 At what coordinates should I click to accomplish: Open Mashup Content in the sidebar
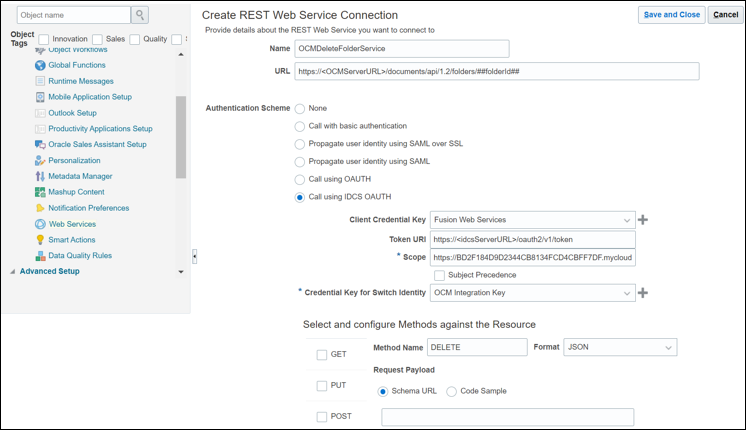[x=76, y=192]
